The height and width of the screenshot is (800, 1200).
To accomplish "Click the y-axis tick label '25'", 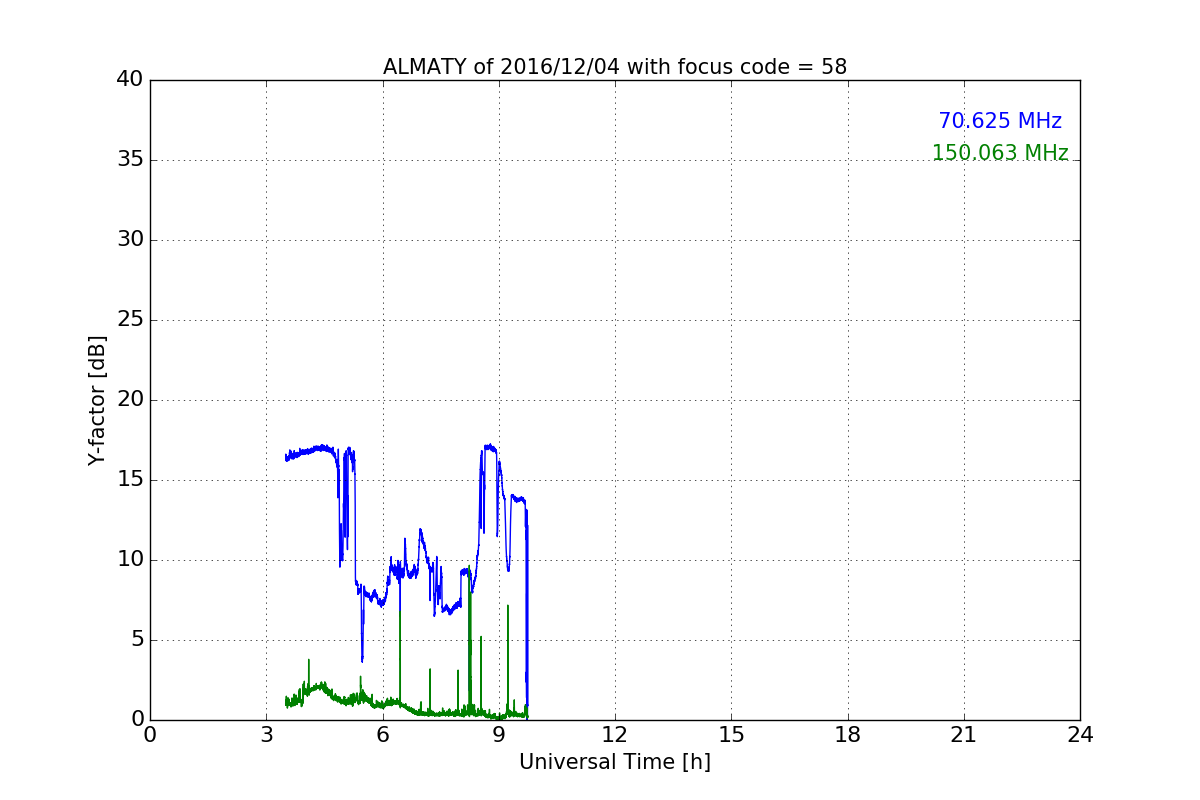I will pos(130,320).
